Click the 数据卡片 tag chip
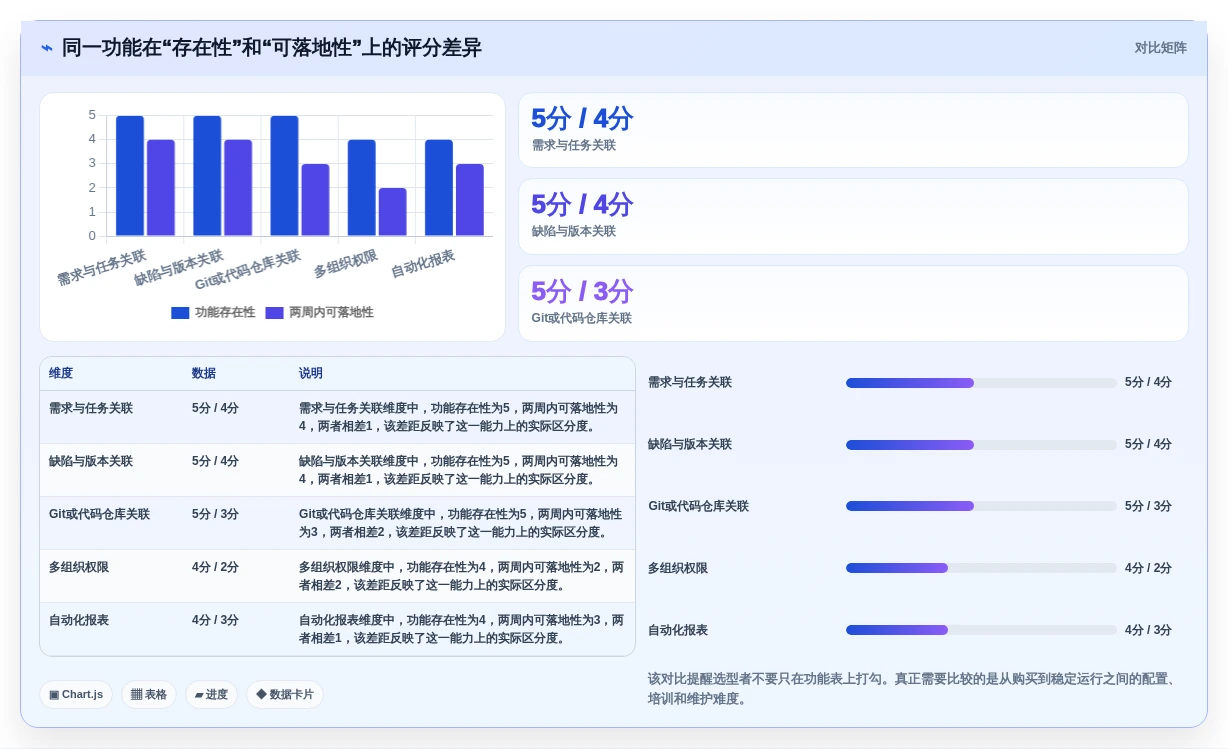 [285, 694]
